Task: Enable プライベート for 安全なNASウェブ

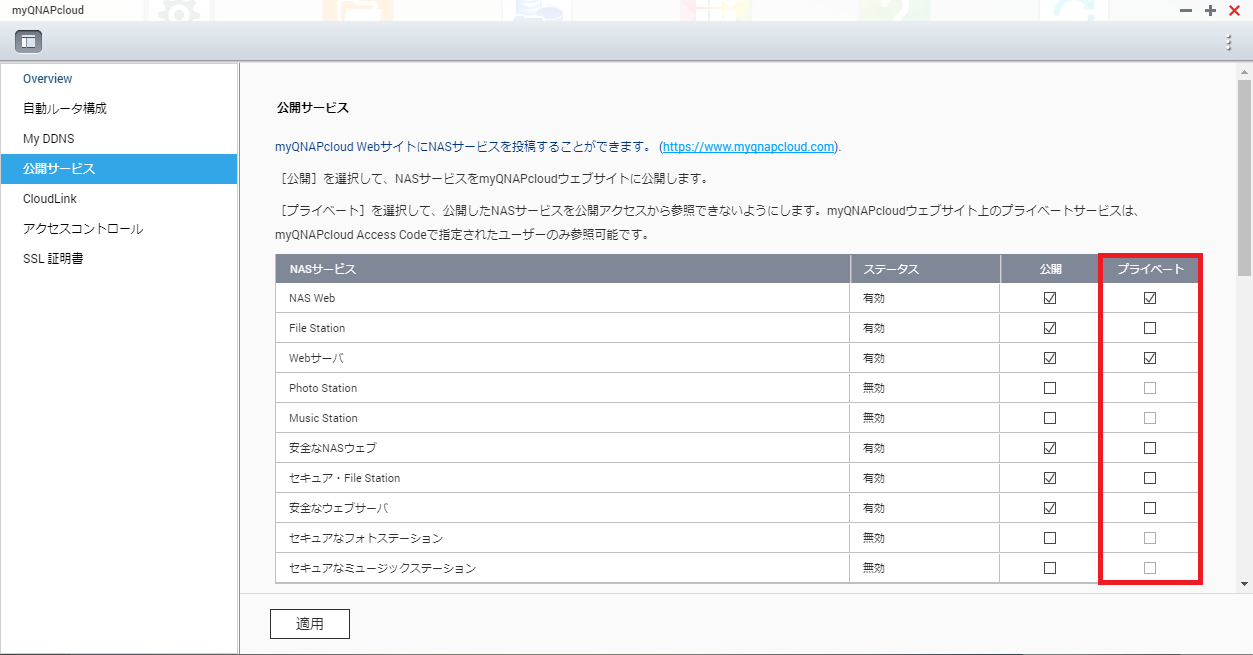Action: pyautogui.click(x=1150, y=448)
